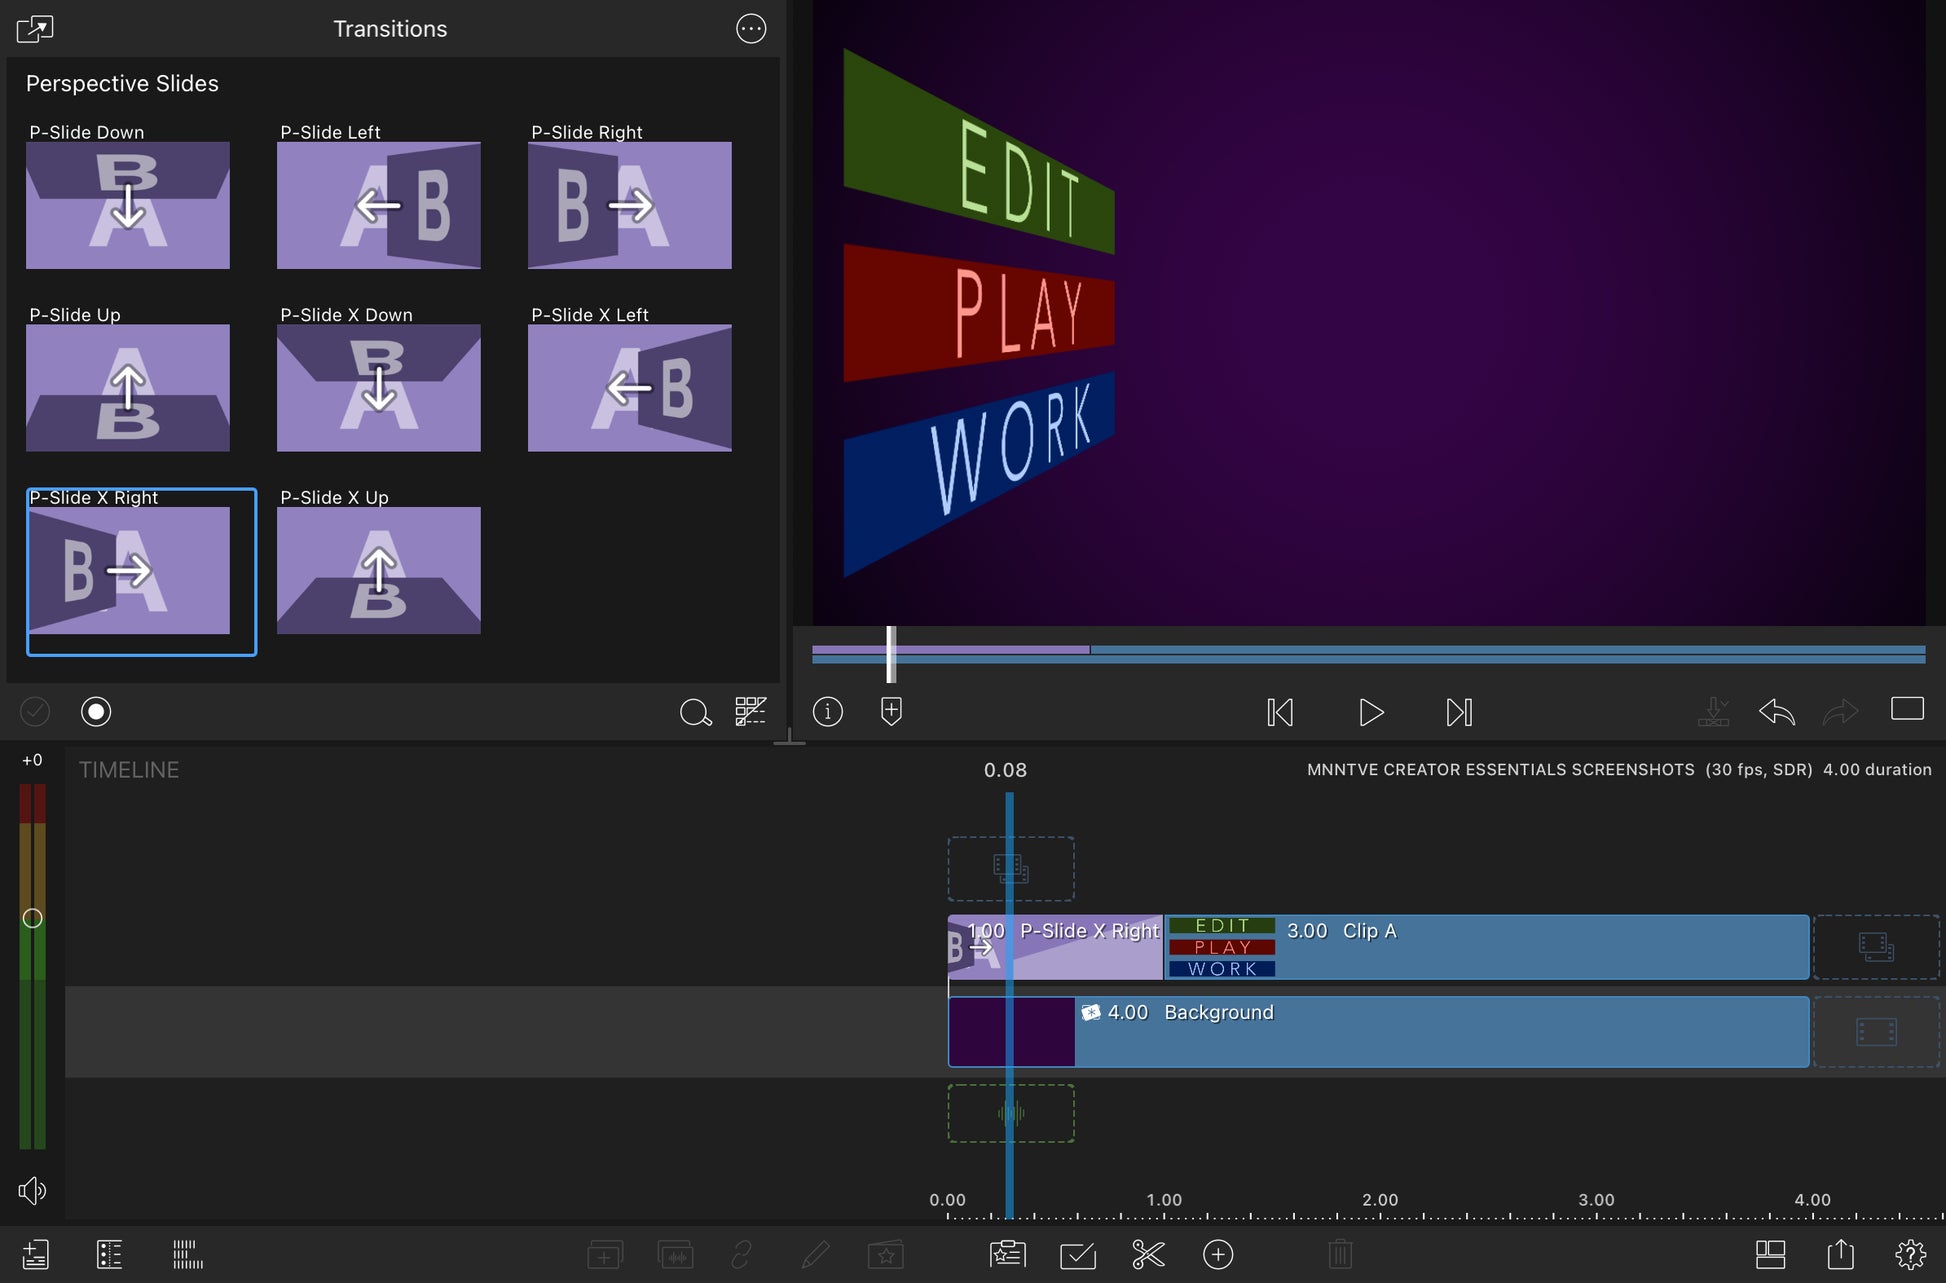Open the more options ellipsis in Transitions
This screenshot has width=1946, height=1283.
(x=751, y=29)
